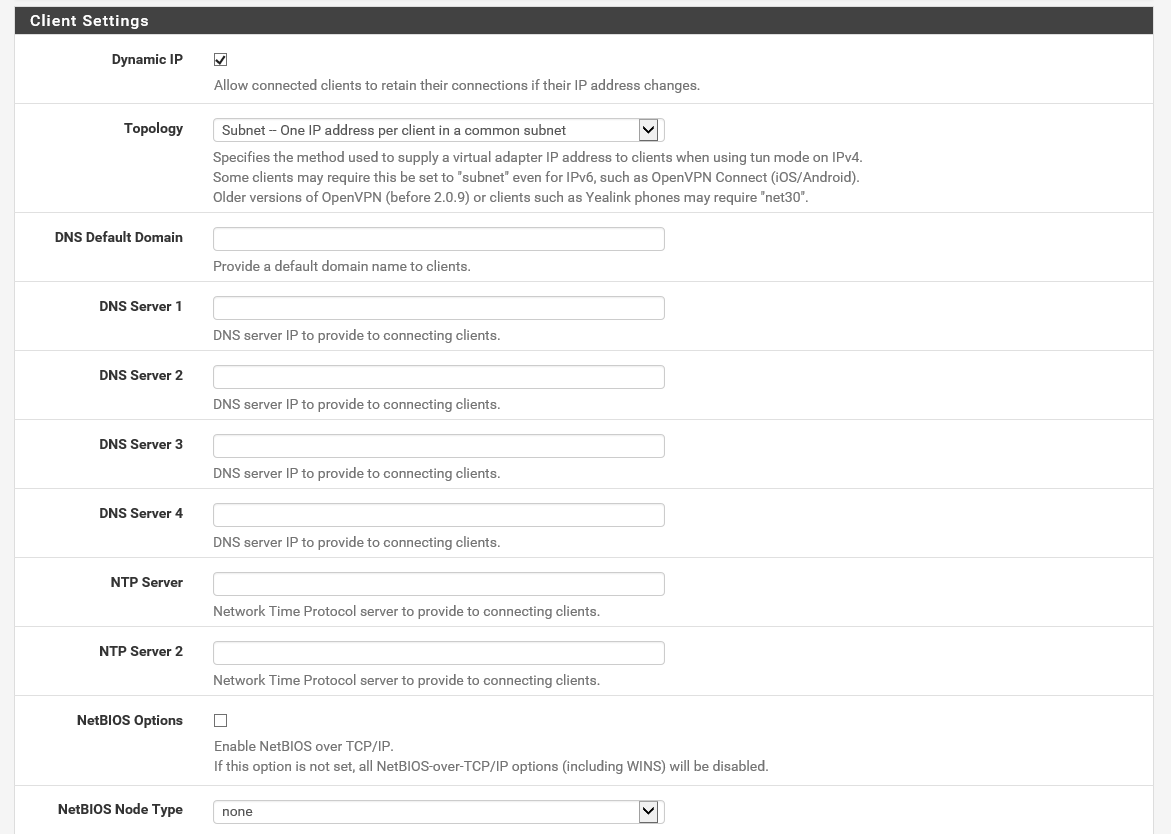Click the DNS Server 1 input field

pyautogui.click(x=438, y=308)
